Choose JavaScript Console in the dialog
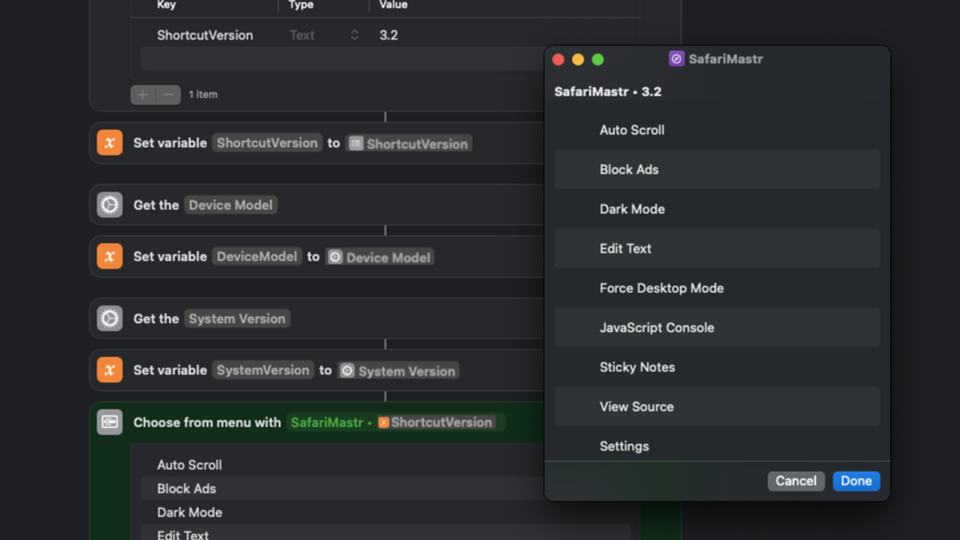 point(717,328)
